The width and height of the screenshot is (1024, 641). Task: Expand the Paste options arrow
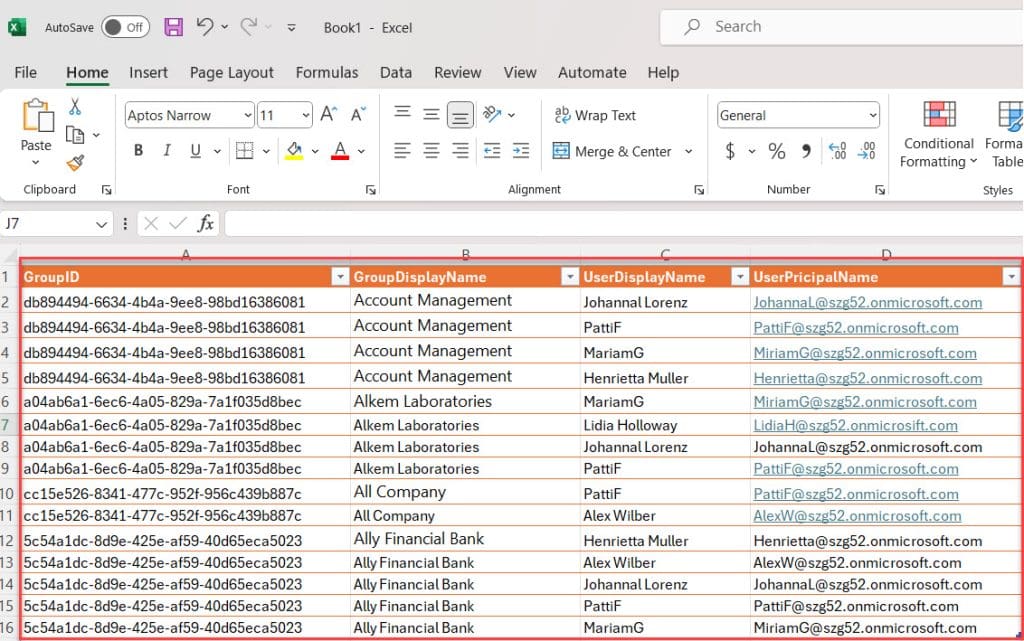tap(36, 162)
